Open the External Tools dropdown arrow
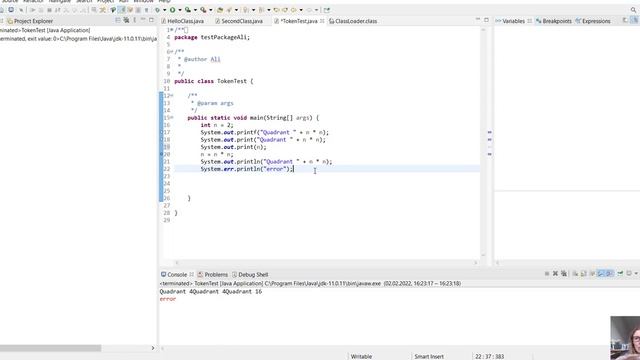Screen dimensions: 640x360 211,10
